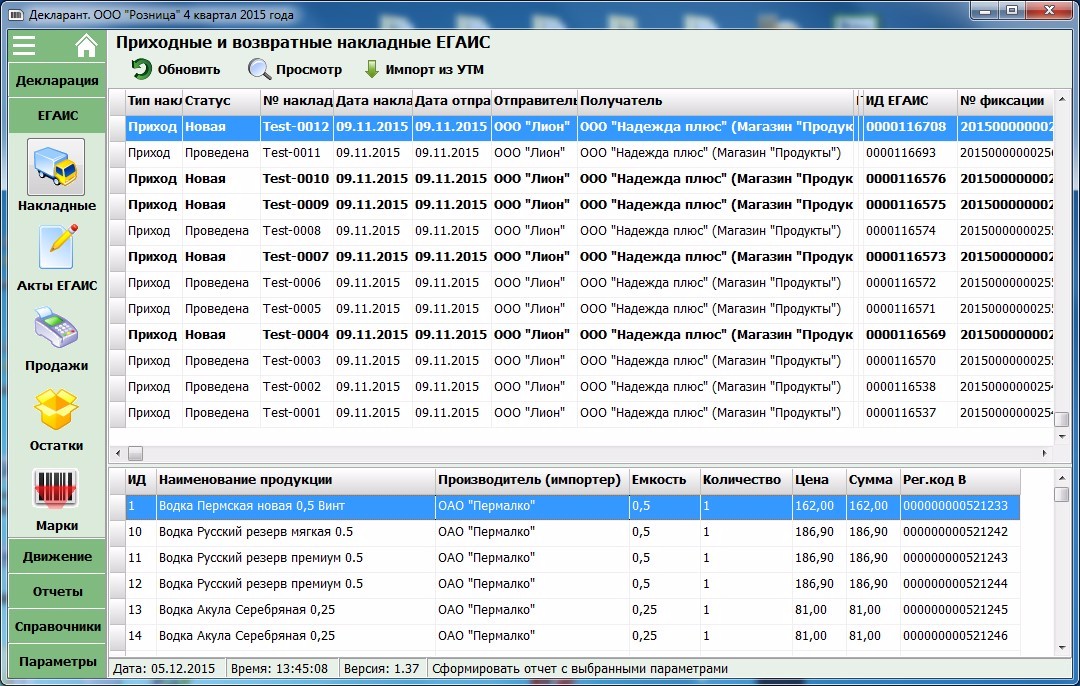Expand the Отчеты sidebar section
The image size is (1080, 686).
pyautogui.click(x=57, y=591)
